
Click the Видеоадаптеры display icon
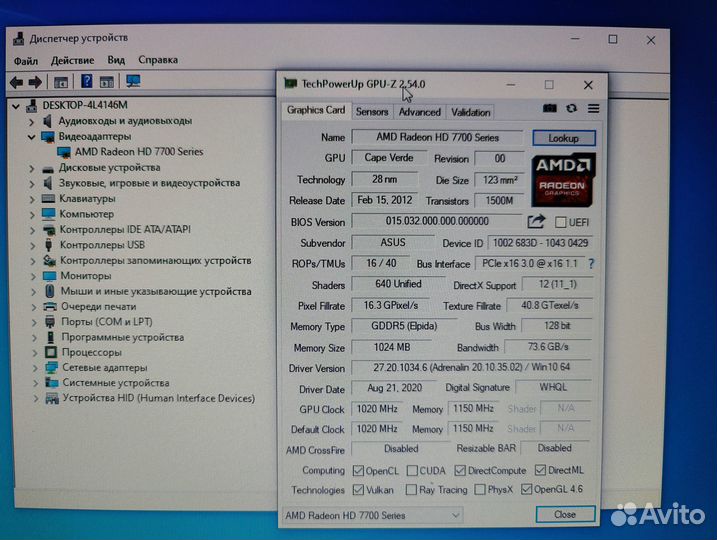48,137
